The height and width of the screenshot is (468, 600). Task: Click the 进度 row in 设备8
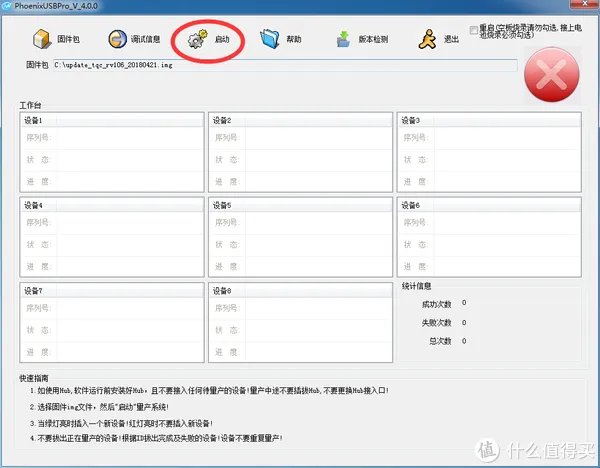point(300,352)
